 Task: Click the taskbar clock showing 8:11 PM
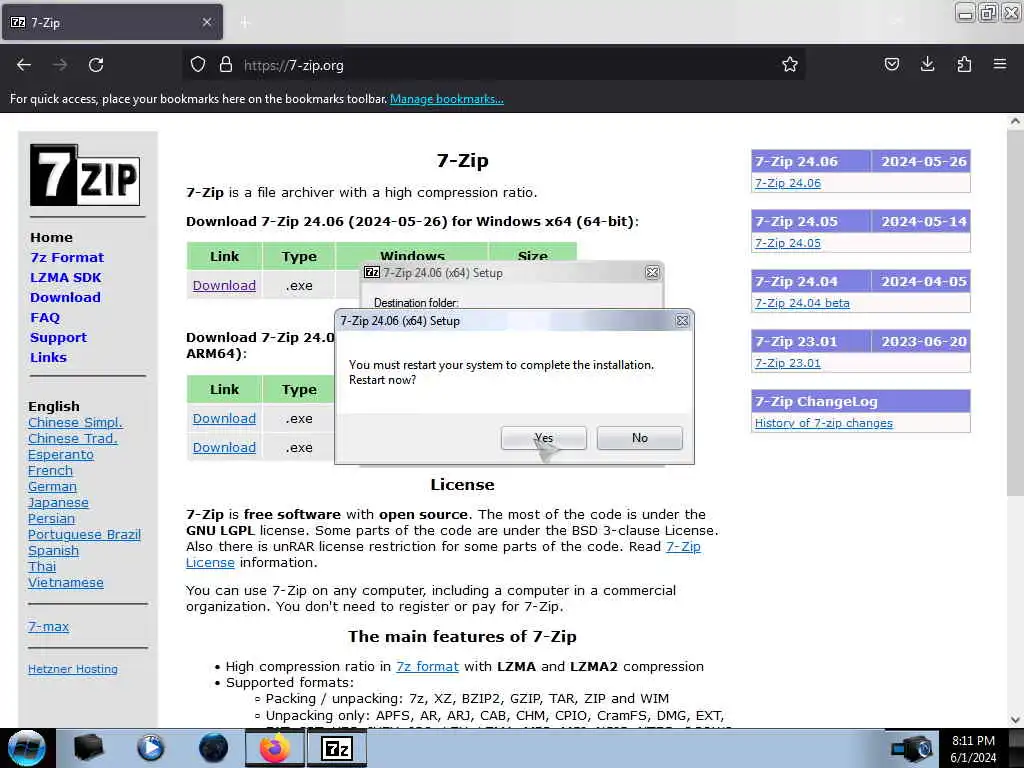pyautogui.click(x=973, y=749)
